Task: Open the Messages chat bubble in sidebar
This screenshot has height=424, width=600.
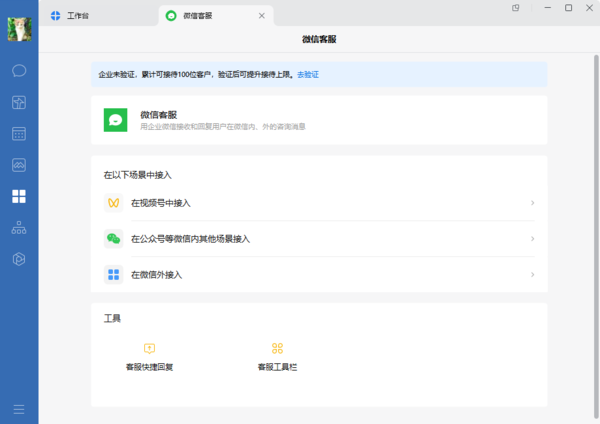Action: coord(19,71)
